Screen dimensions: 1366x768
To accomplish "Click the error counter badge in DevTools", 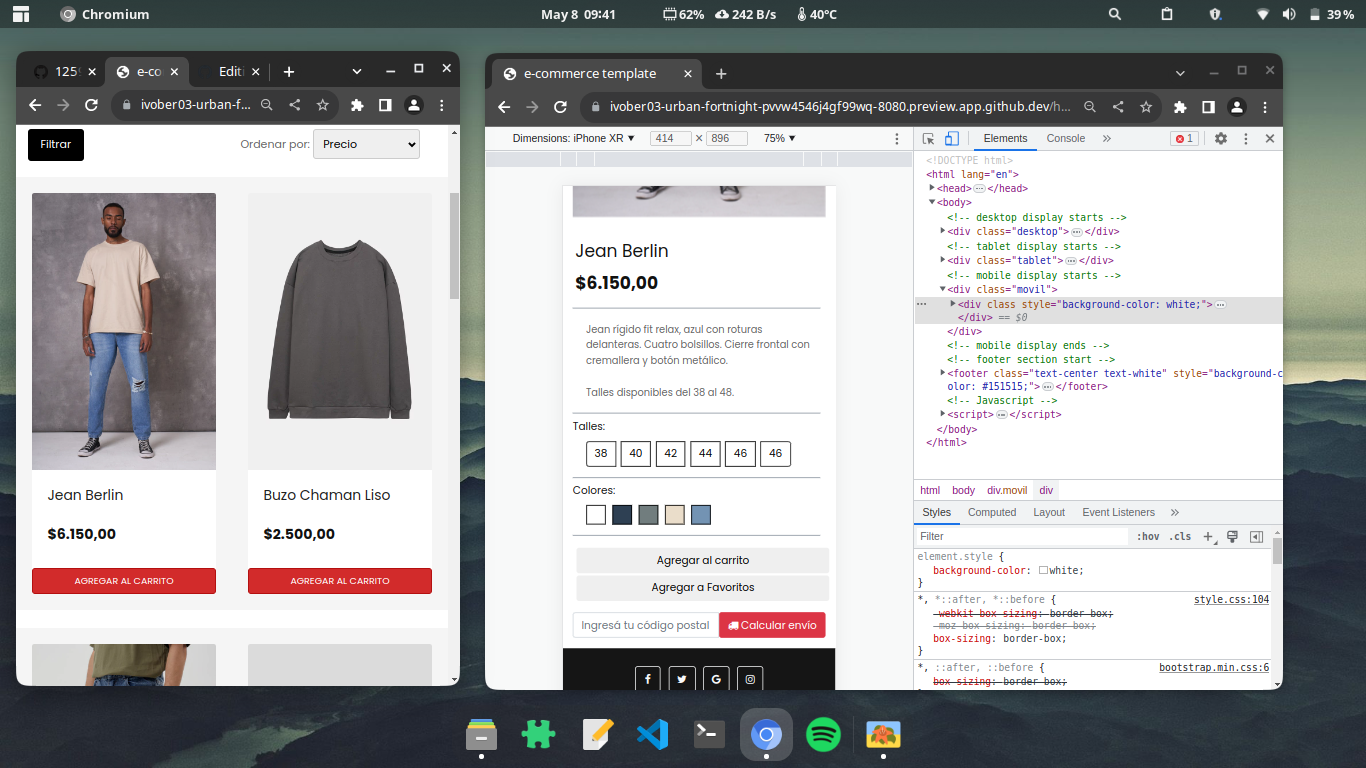I will point(1184,138).
